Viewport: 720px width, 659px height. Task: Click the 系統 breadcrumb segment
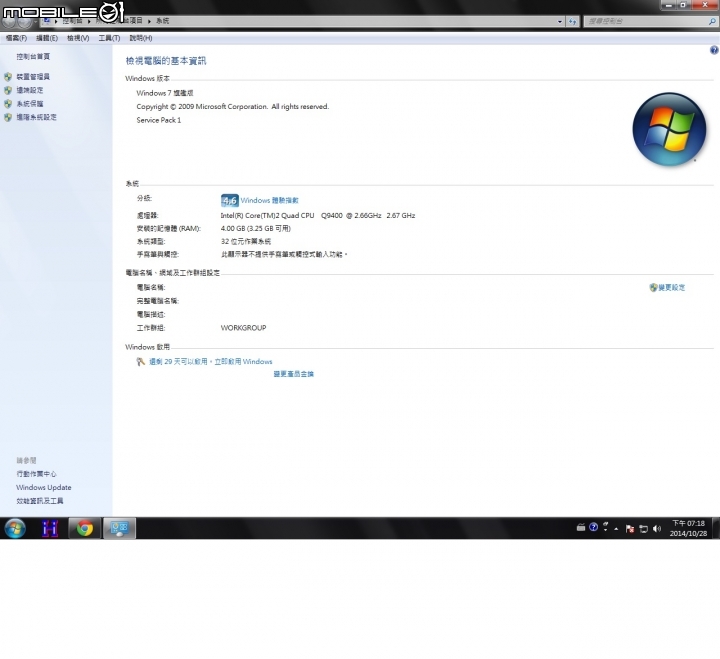[163, 21]
